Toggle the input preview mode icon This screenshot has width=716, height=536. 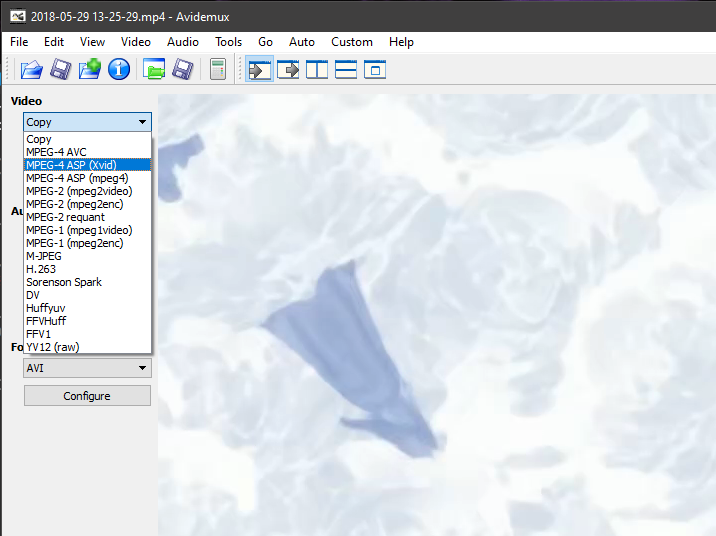[259, 70]
